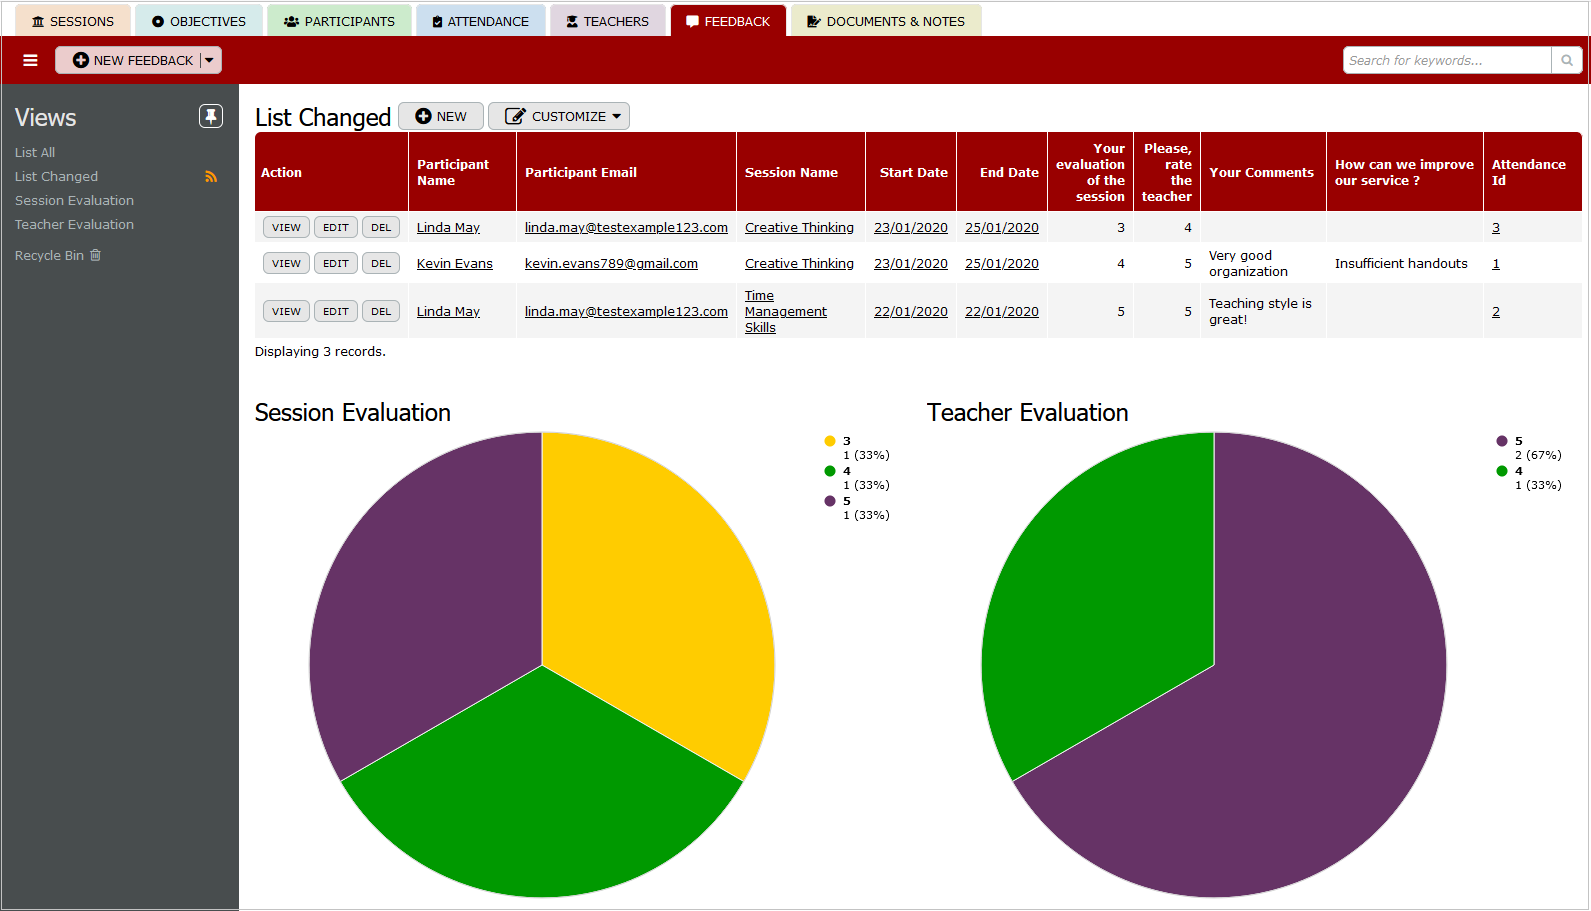Type in the keyword search field

pyautogui.click(x=1446, y=61)
